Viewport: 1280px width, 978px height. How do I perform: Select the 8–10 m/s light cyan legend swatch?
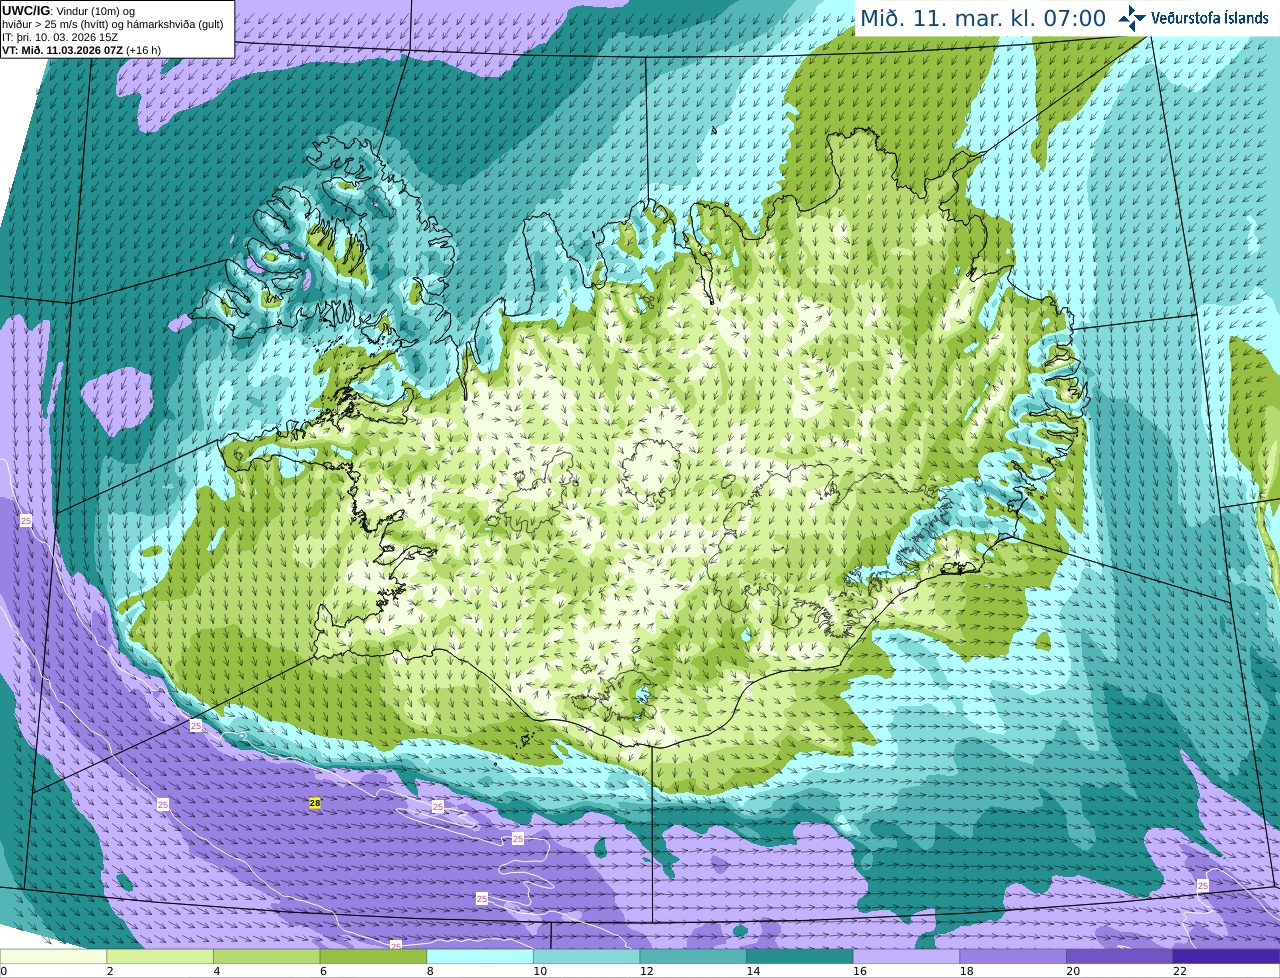pos(480,956)
